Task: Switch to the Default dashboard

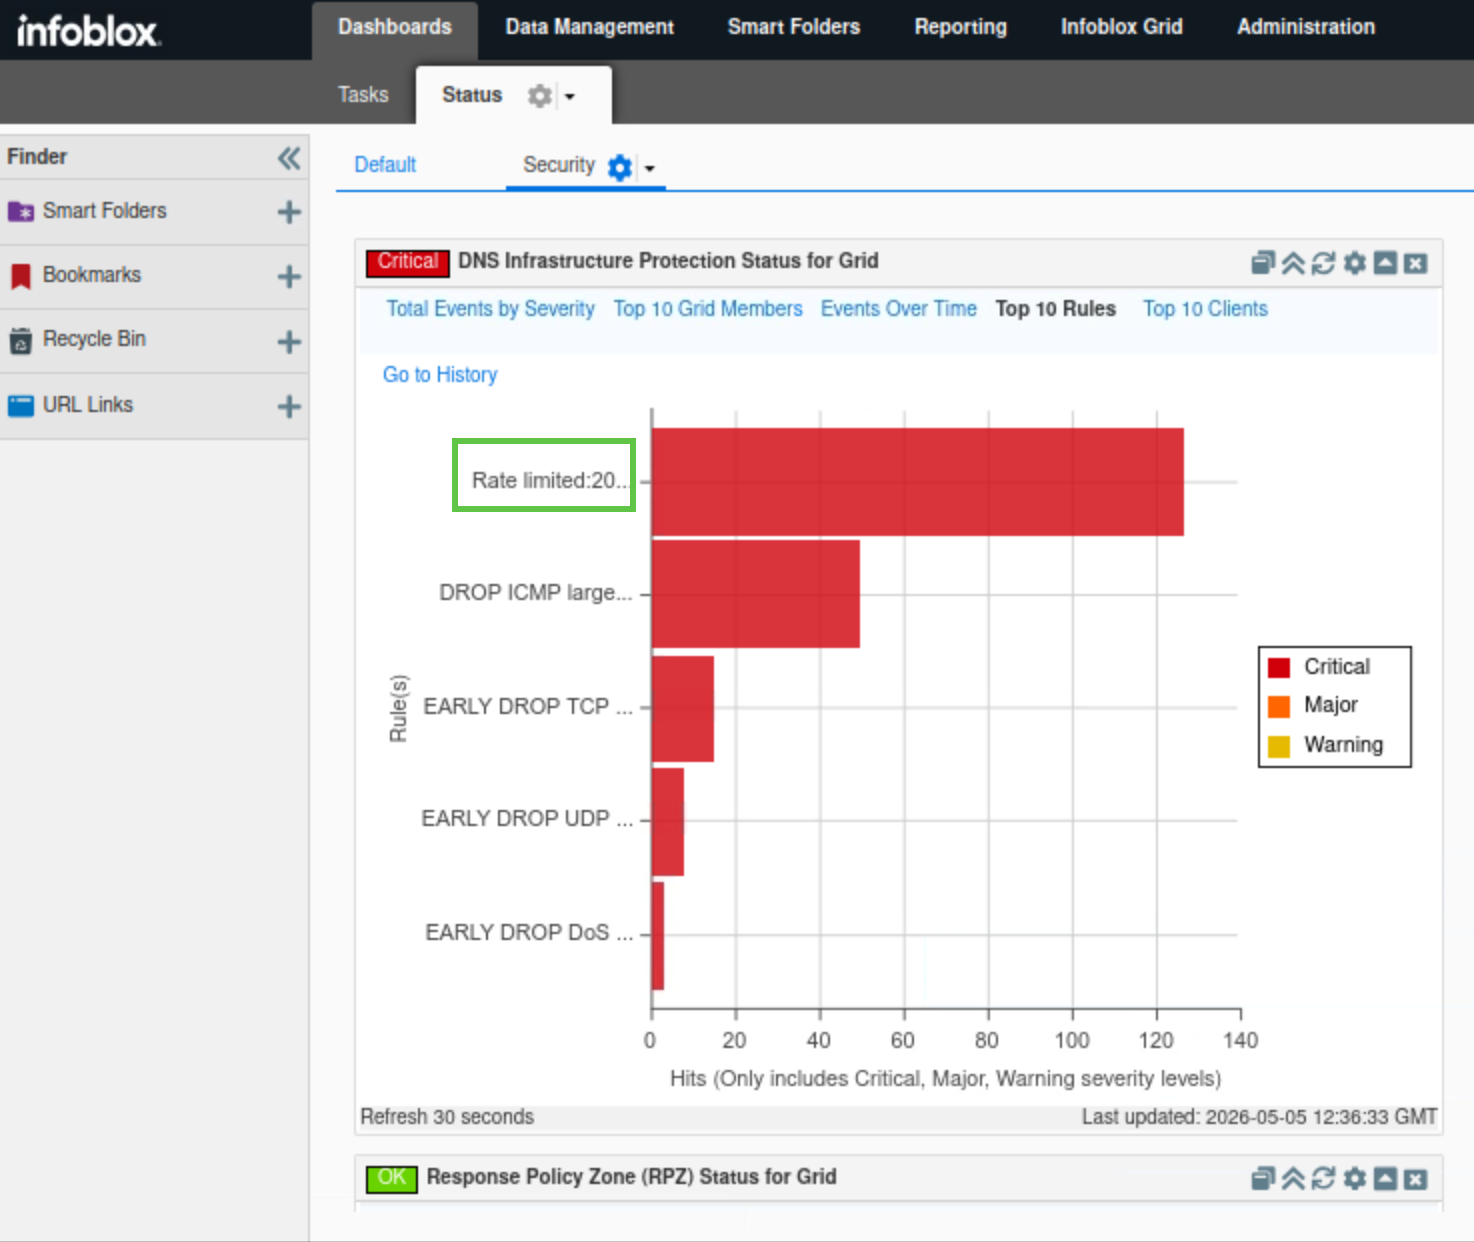Action: click(385, 165)
